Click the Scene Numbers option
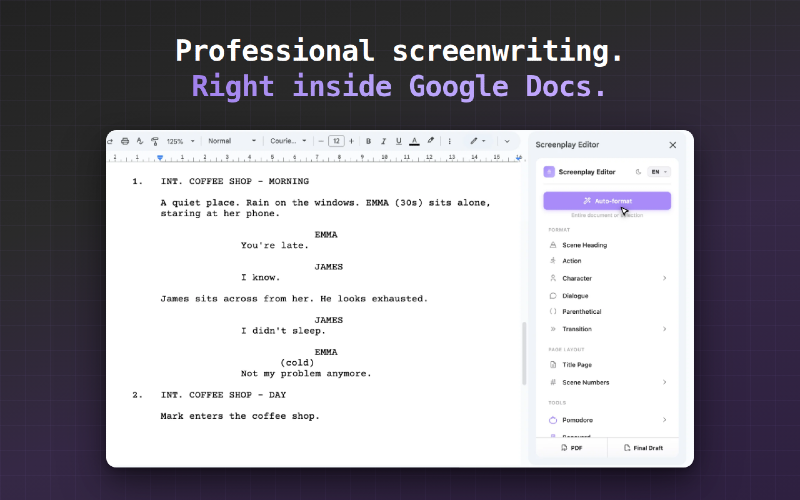This screenshot has width=800, height=500. [607, 382]
